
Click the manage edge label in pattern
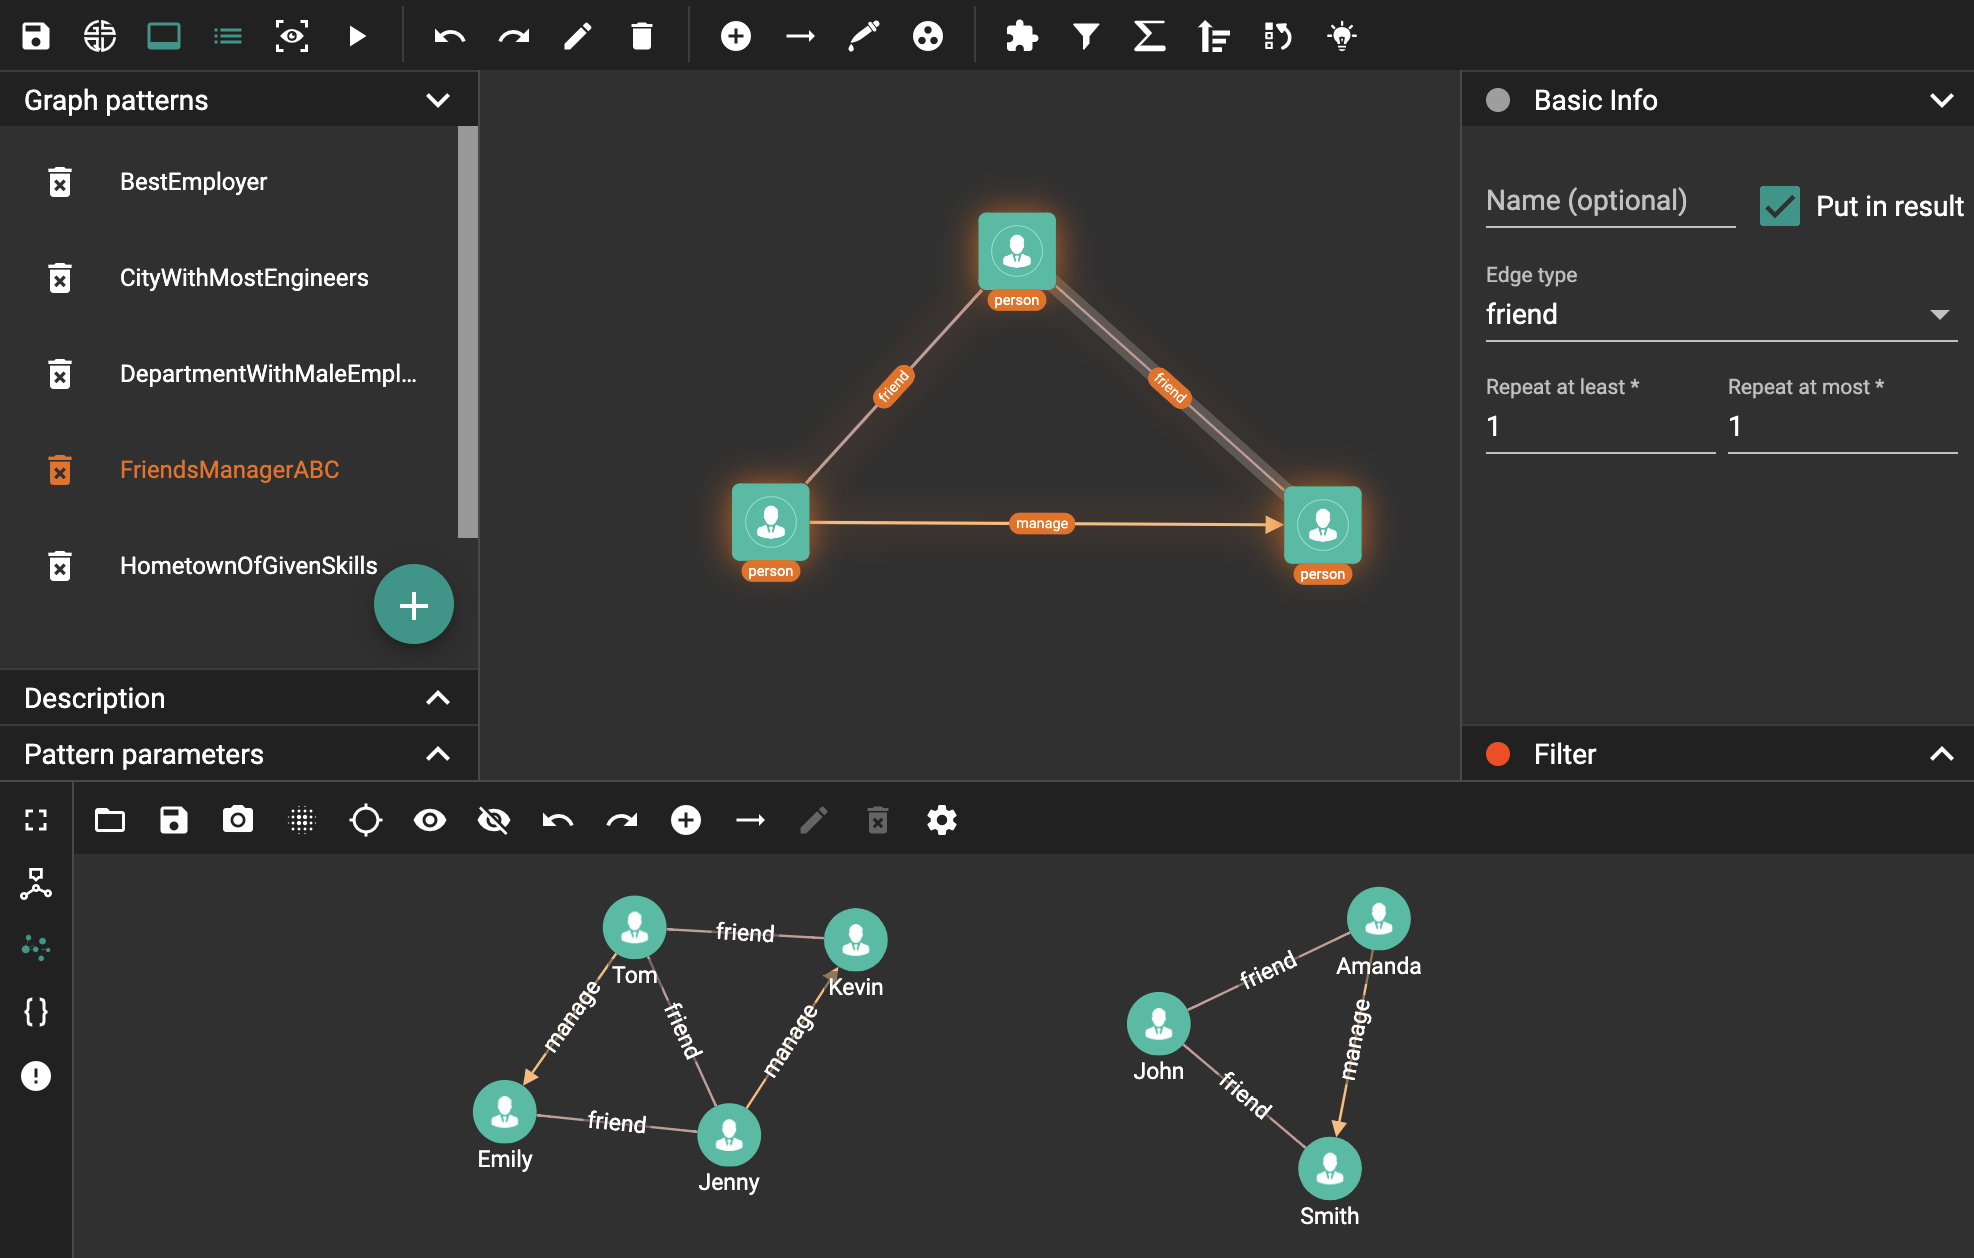[x=1041, y=523]
